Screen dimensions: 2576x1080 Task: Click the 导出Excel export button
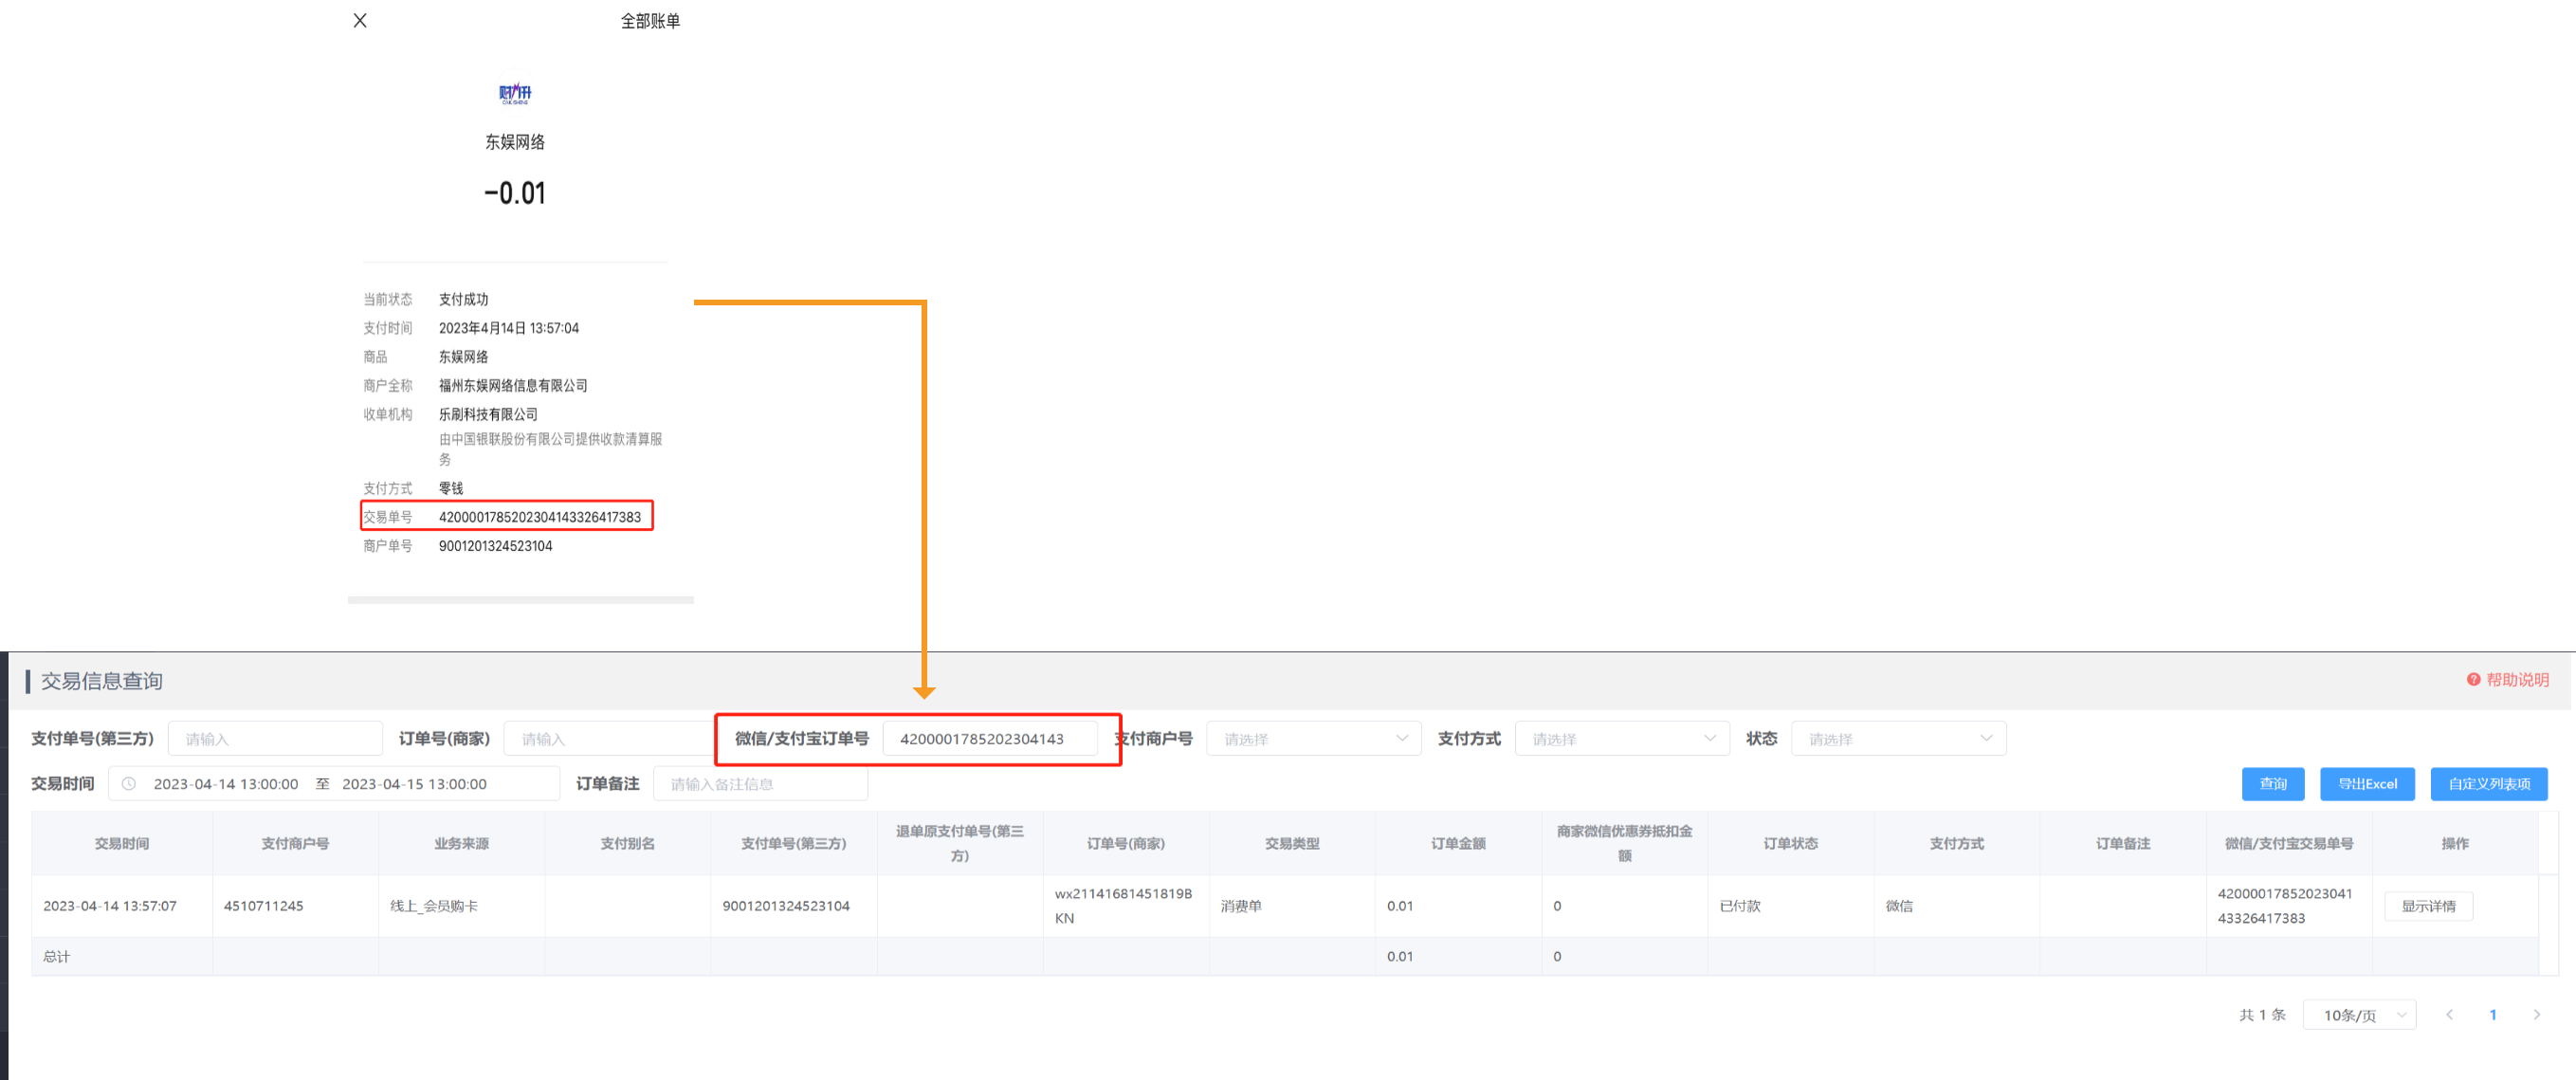2367,784
